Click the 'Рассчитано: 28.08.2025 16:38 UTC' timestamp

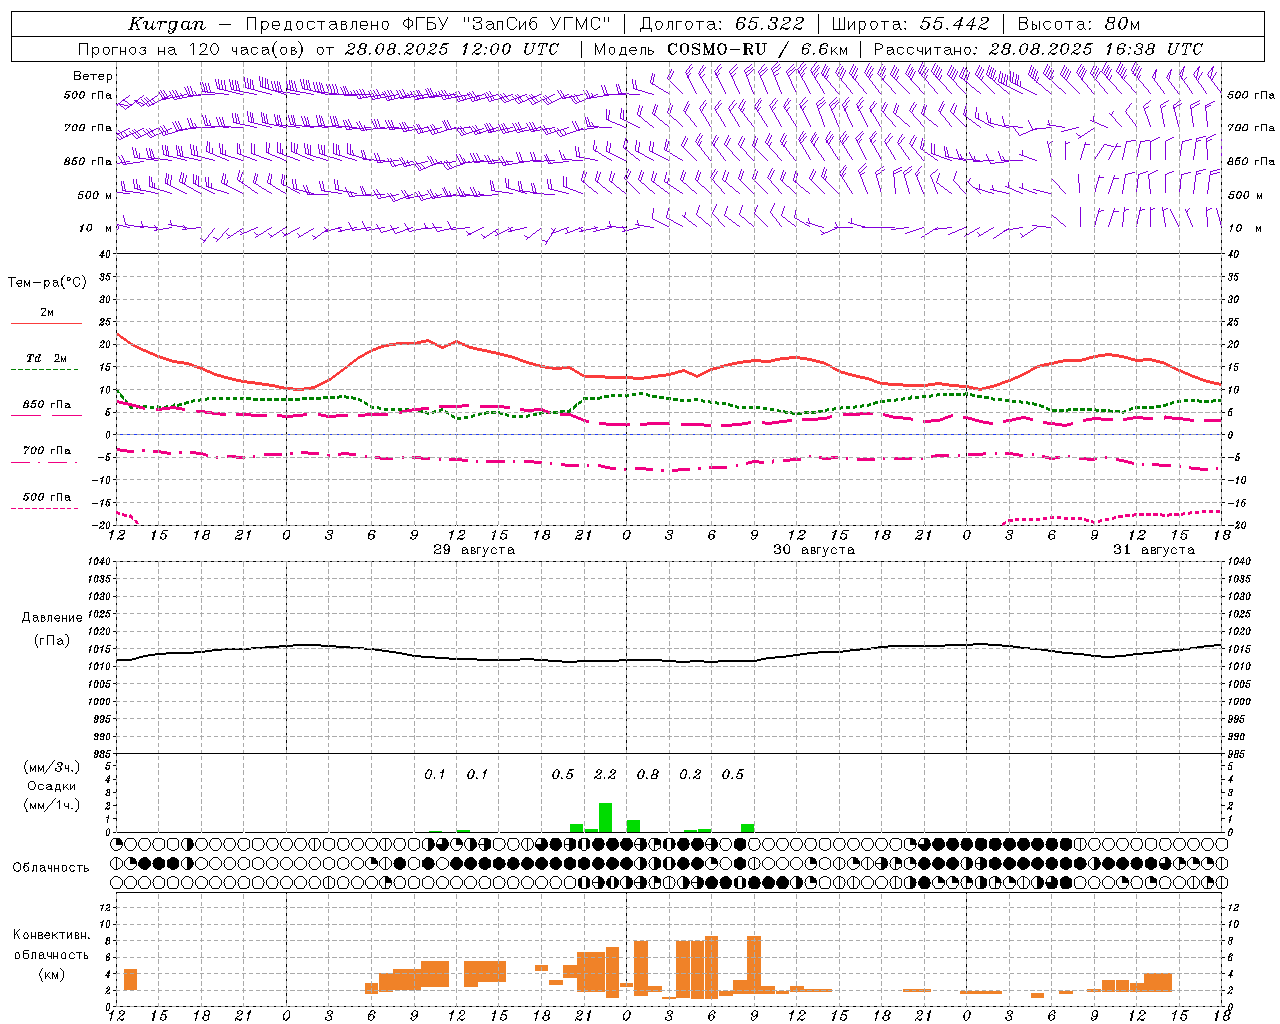pos(1038,49)
